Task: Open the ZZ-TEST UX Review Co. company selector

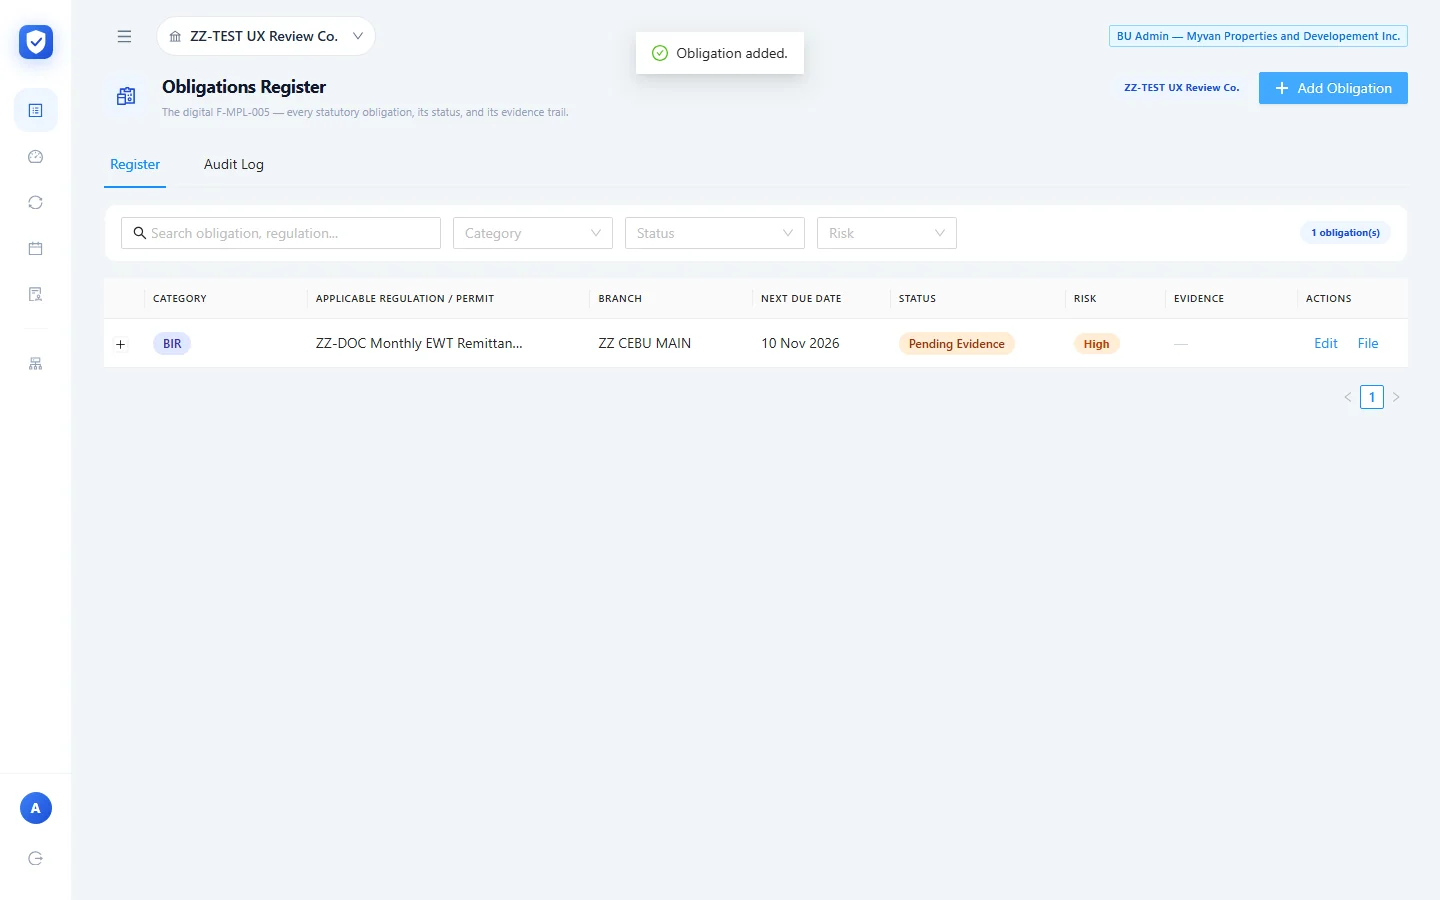Action: coord(266,36)
